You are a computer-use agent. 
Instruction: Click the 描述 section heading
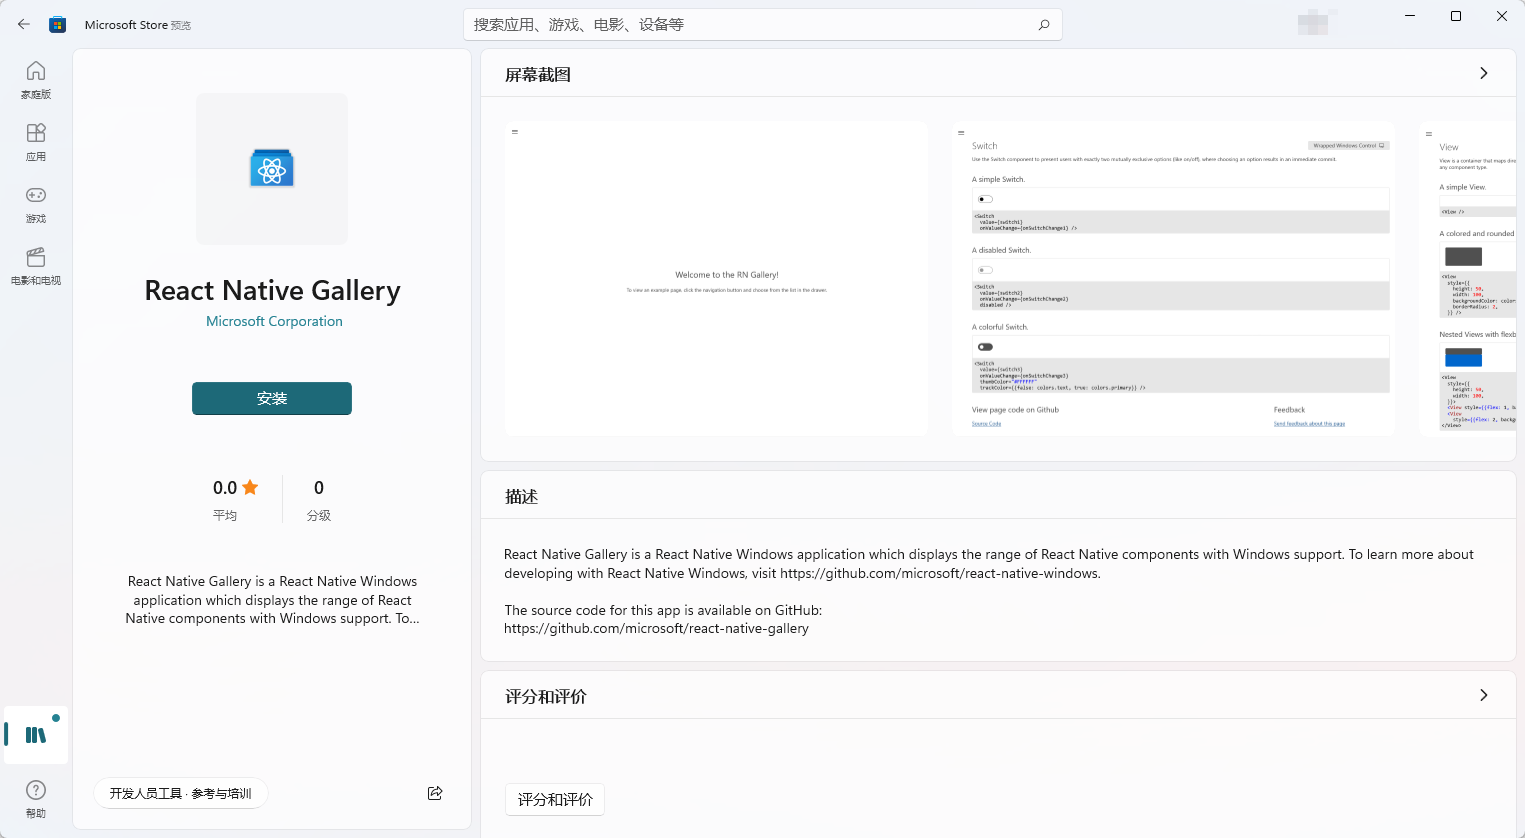pos(522,496)
